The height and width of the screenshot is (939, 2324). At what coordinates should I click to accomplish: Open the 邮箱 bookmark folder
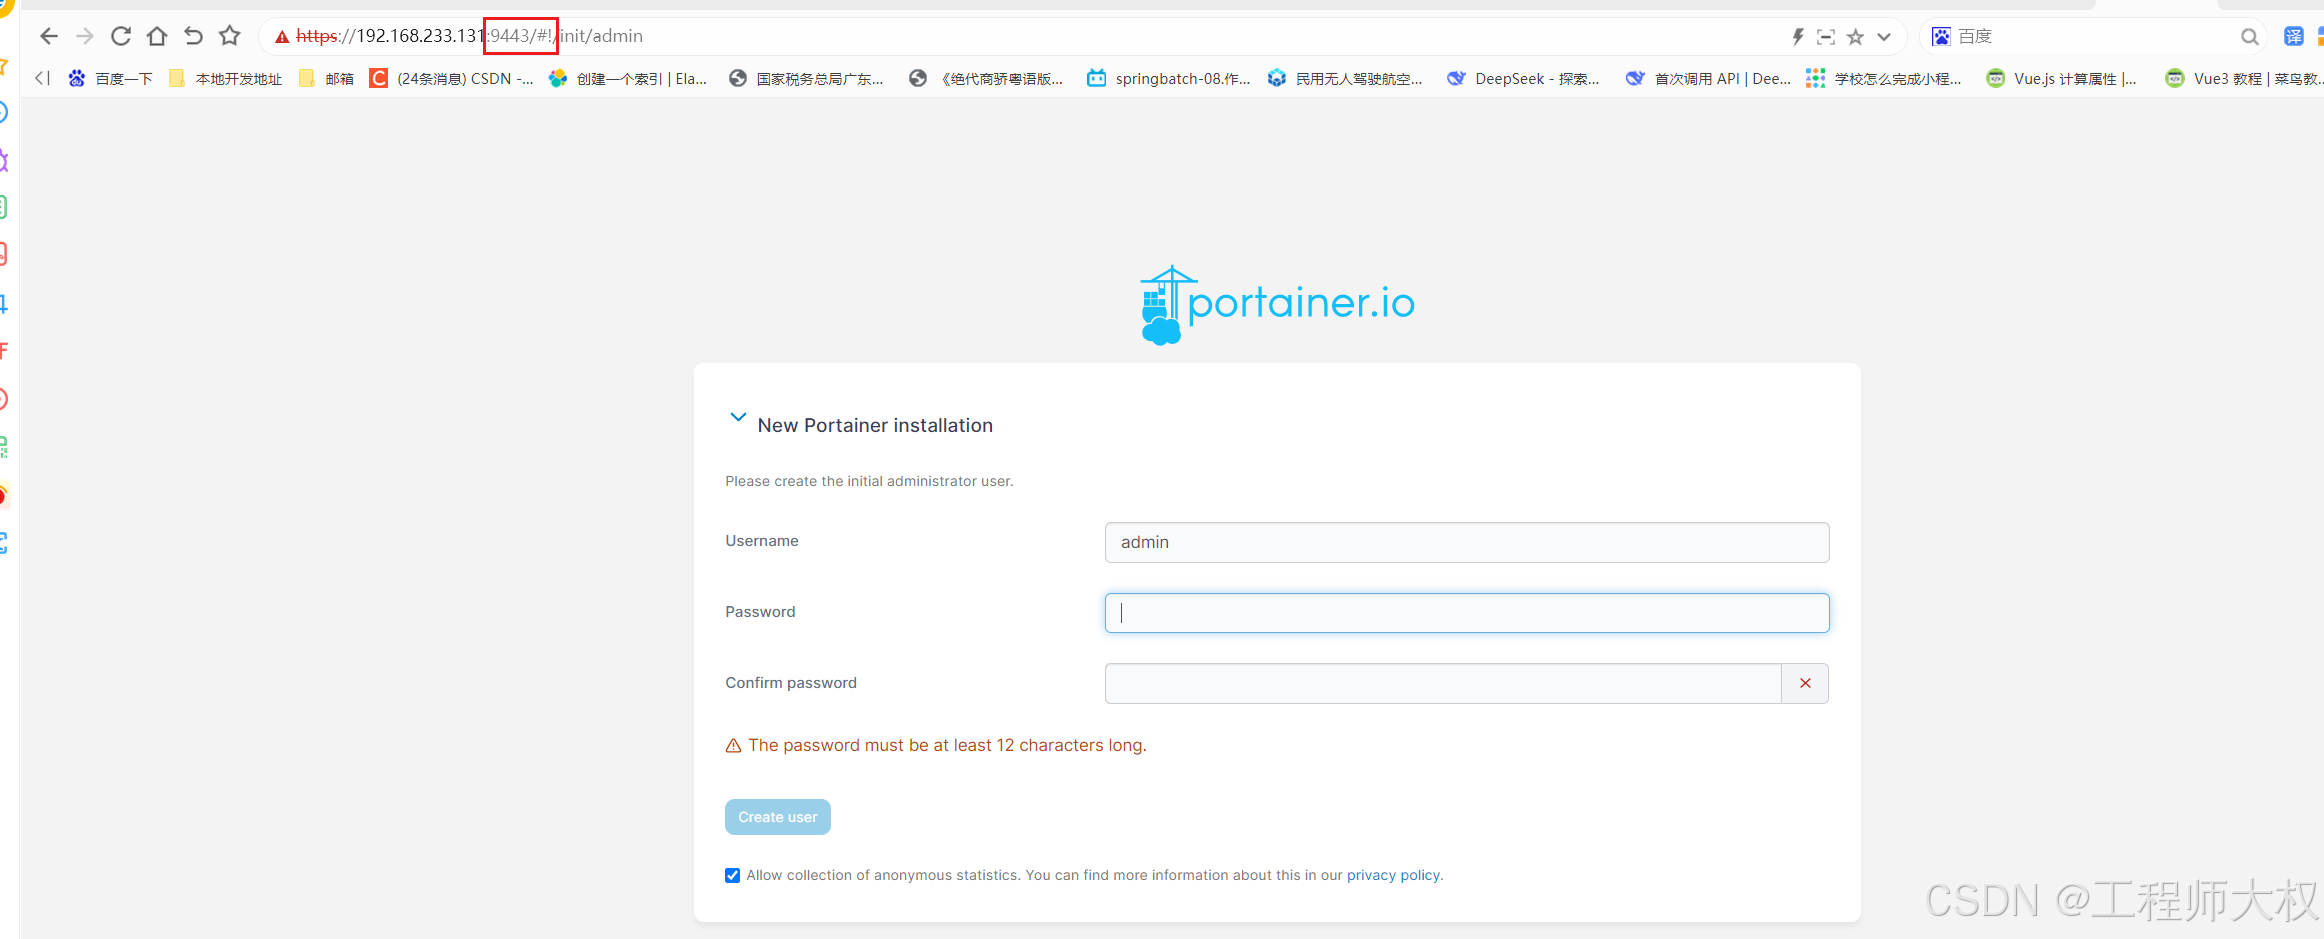pos(326,78)
